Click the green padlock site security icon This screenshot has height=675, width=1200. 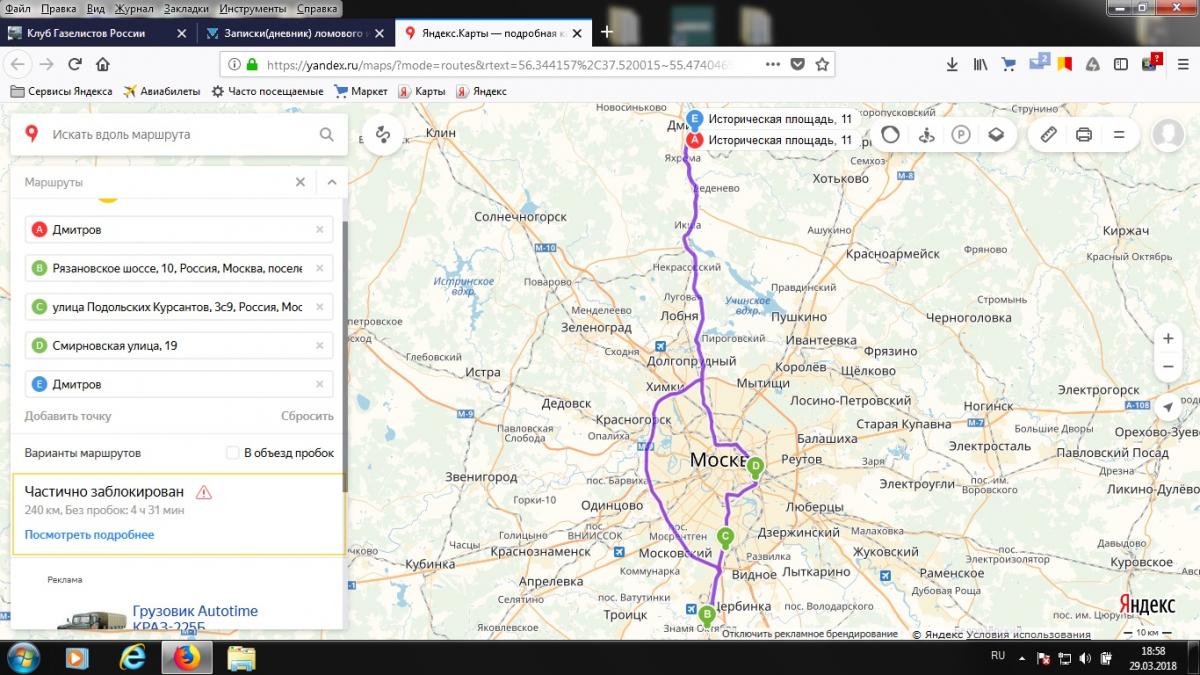251,64
